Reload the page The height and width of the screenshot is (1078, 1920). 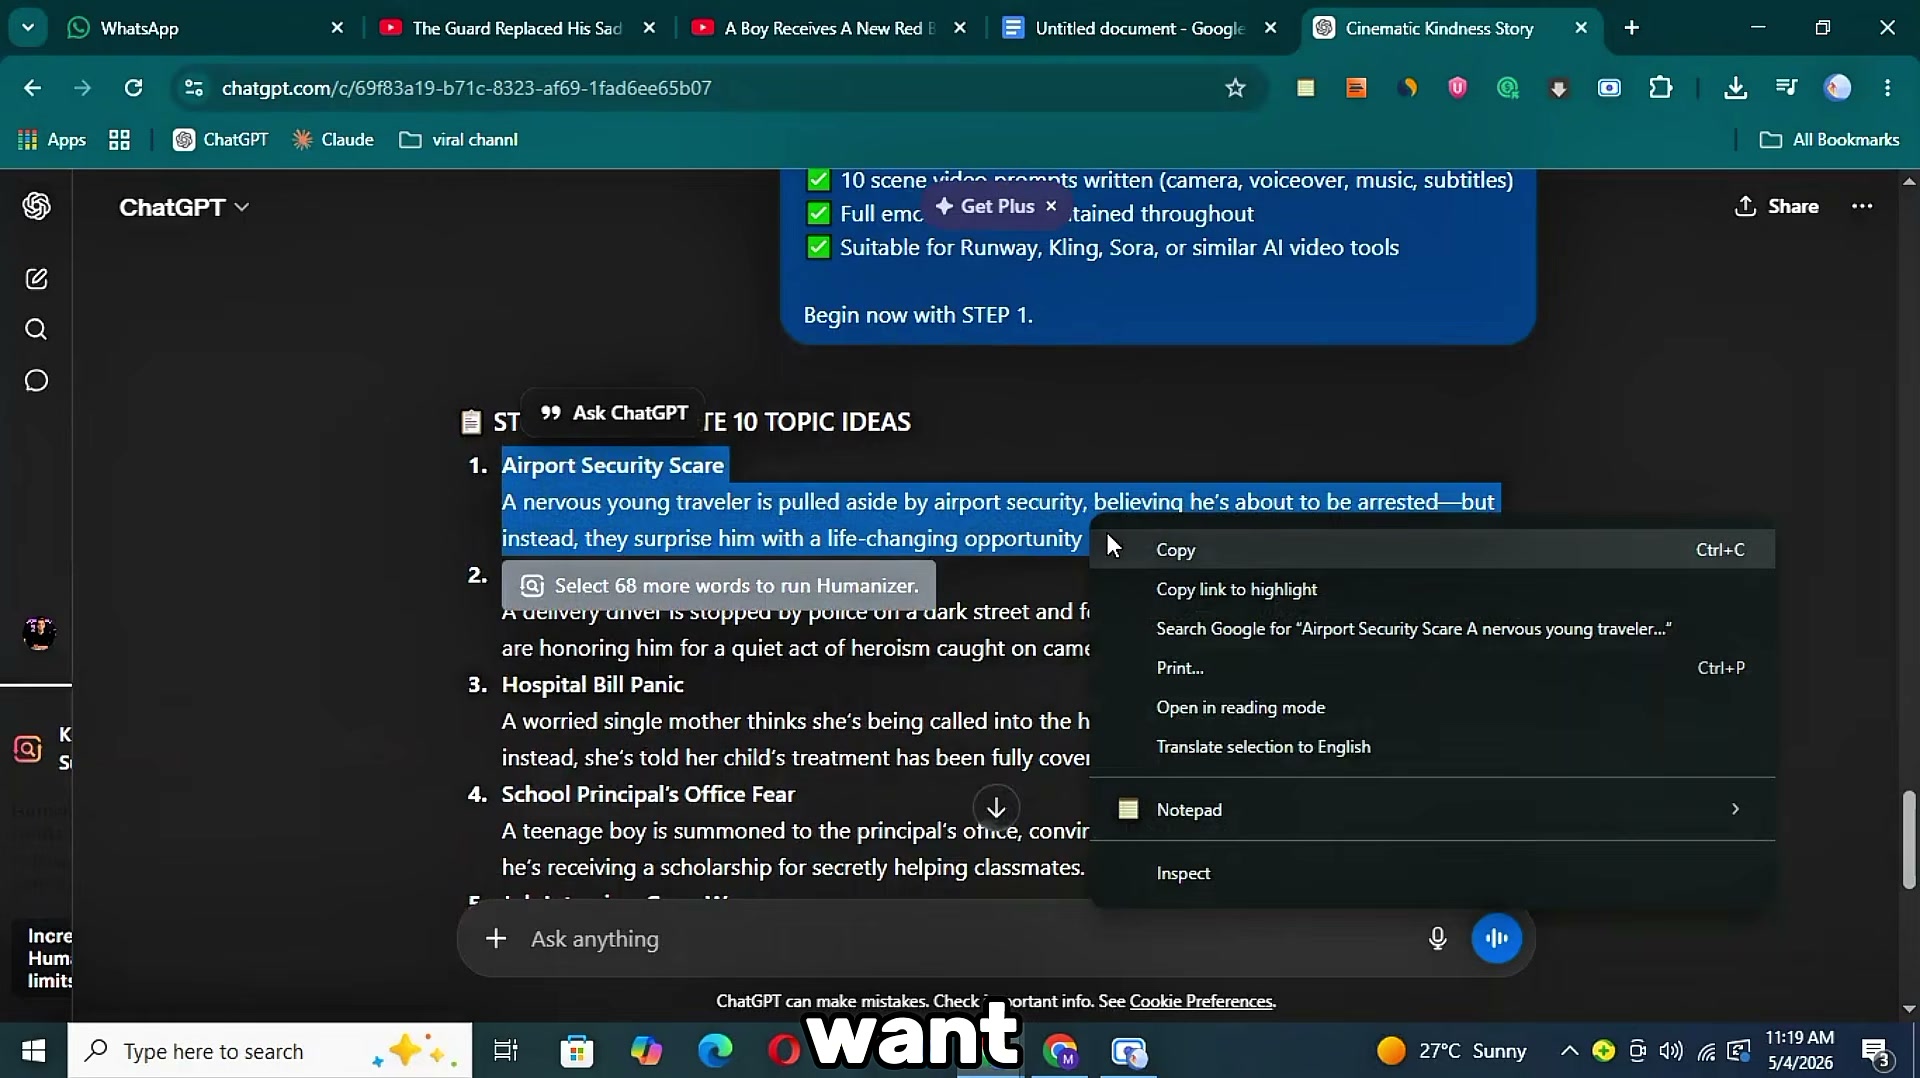tap(133, 88)
